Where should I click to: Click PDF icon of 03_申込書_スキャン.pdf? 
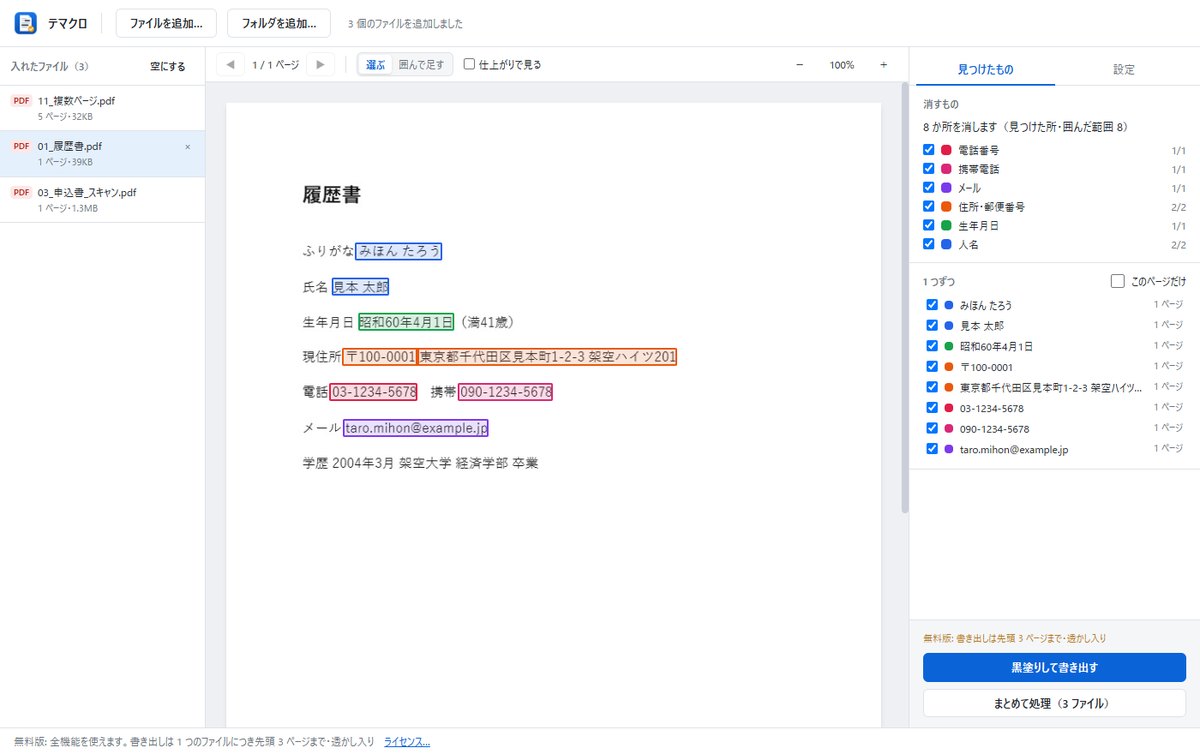coord(22,192)
